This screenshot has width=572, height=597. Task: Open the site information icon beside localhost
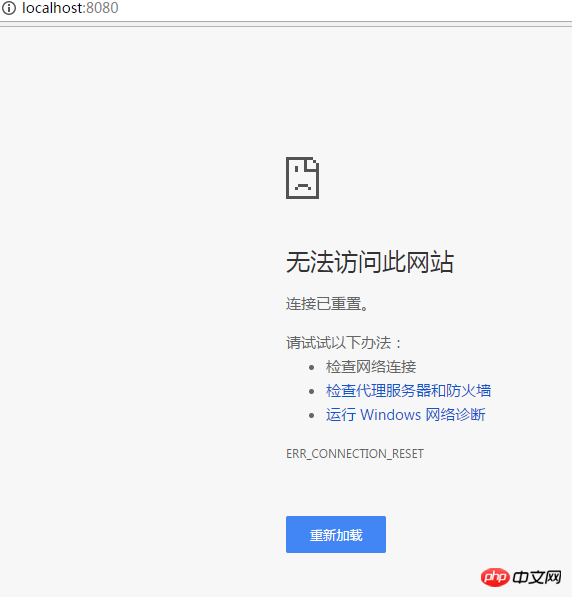coord(8,8)
